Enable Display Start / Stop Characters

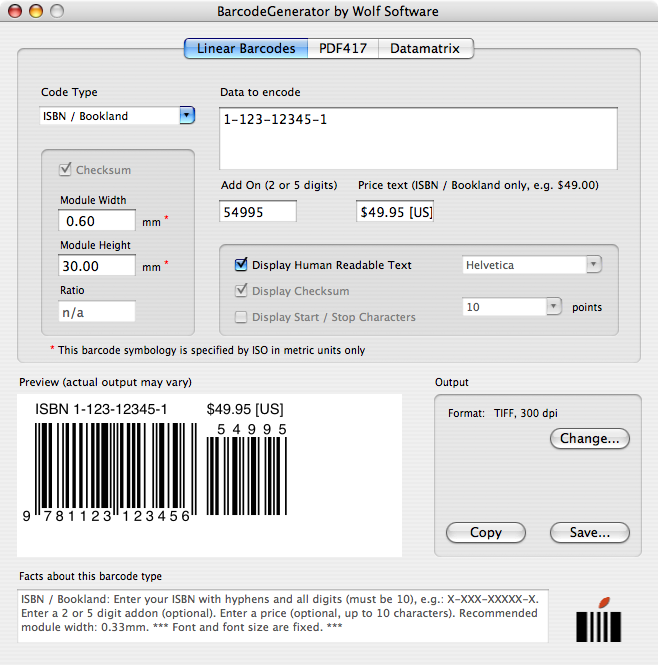click(241, 317)
